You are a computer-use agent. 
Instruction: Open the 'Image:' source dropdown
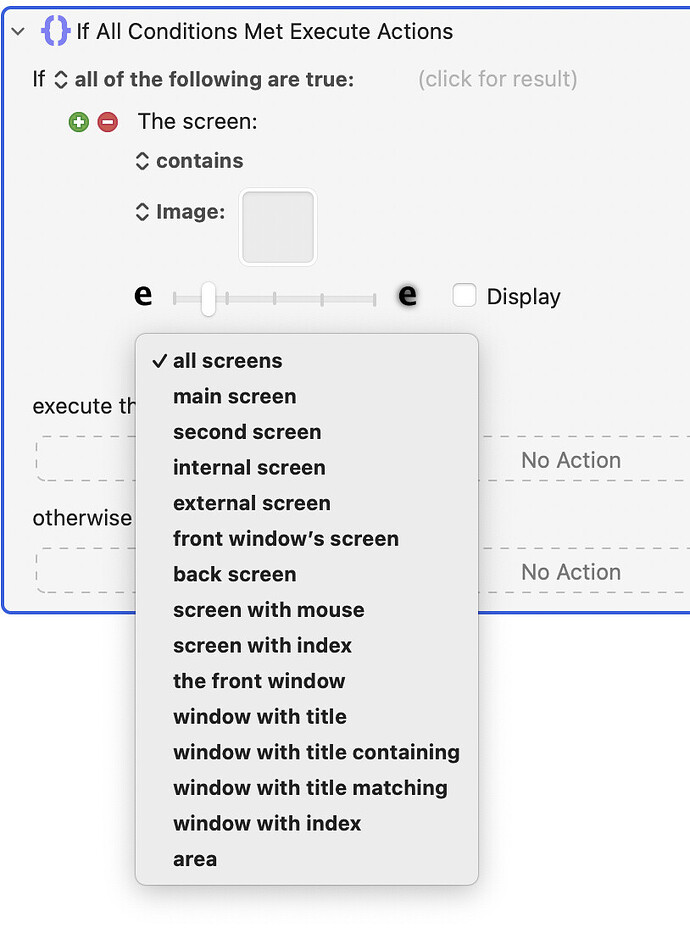pyautogui.click(x=181, y=212)
